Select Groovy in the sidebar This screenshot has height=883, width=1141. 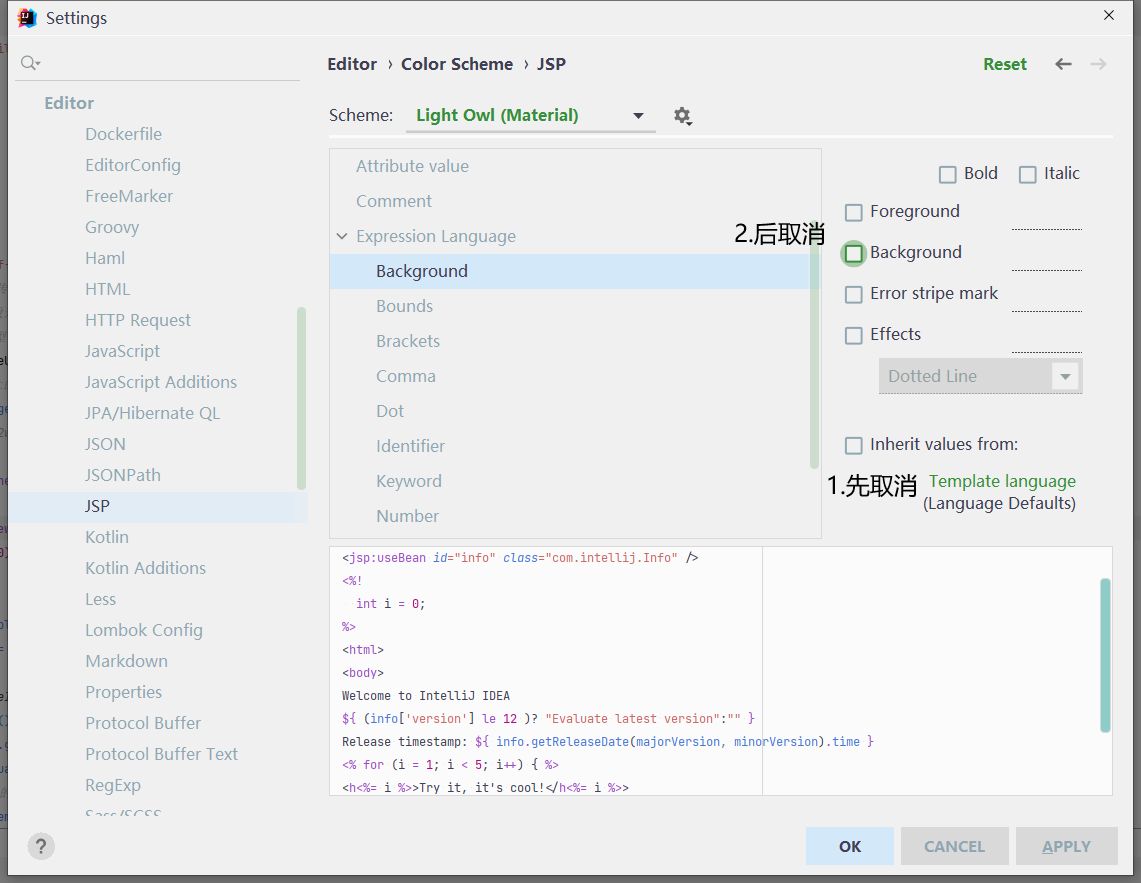tap(112, 227)
